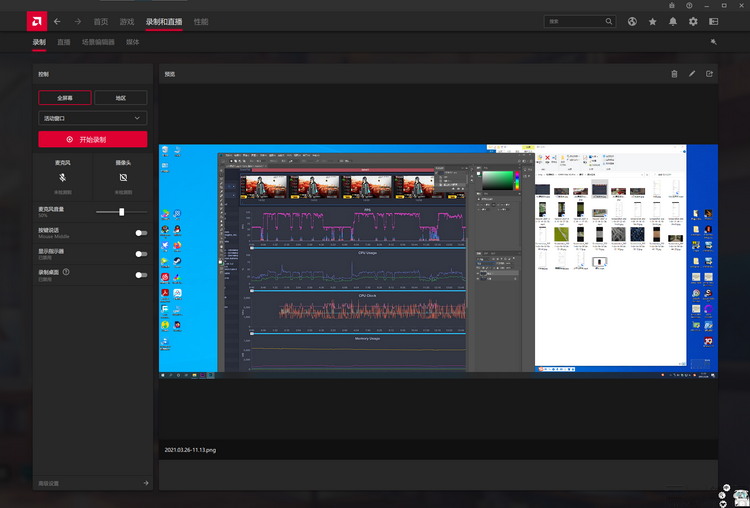
Task: Edit the preview with the pencil icon
Action: pos(692,74)
